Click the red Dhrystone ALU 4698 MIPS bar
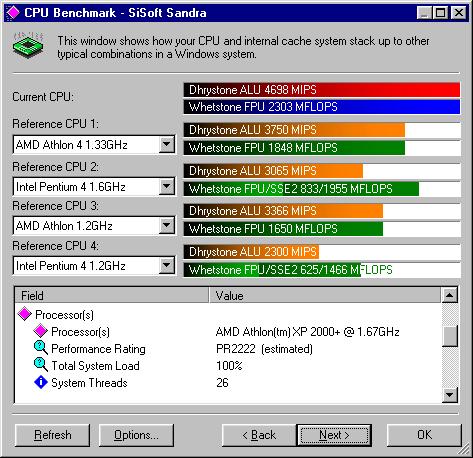 click(x=322, y=90)
